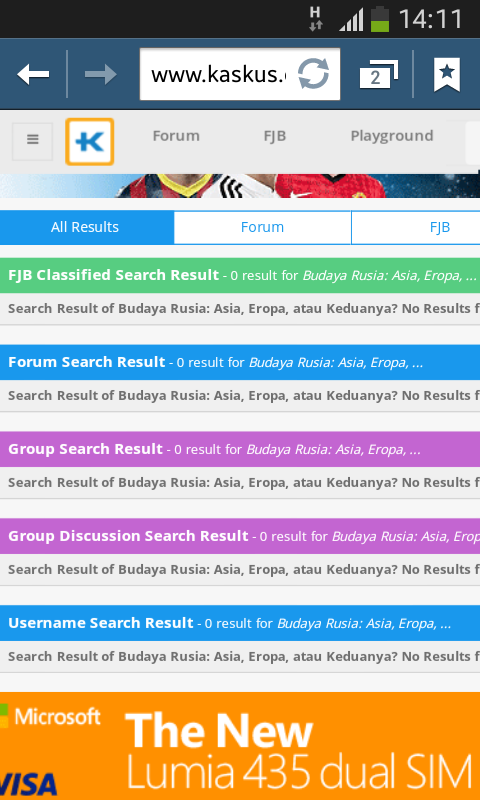Tap the Kaskus logo icon
The image size is (480, 800).
point(89,142)
